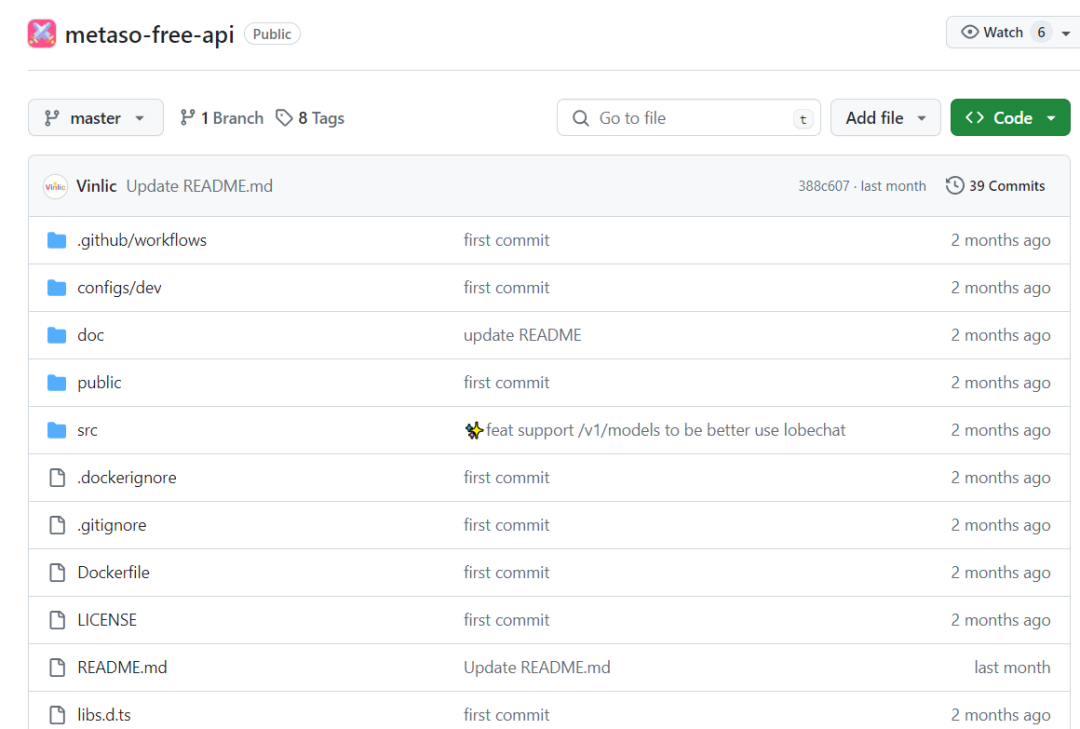Open the LICENSE file

point(107,620)
